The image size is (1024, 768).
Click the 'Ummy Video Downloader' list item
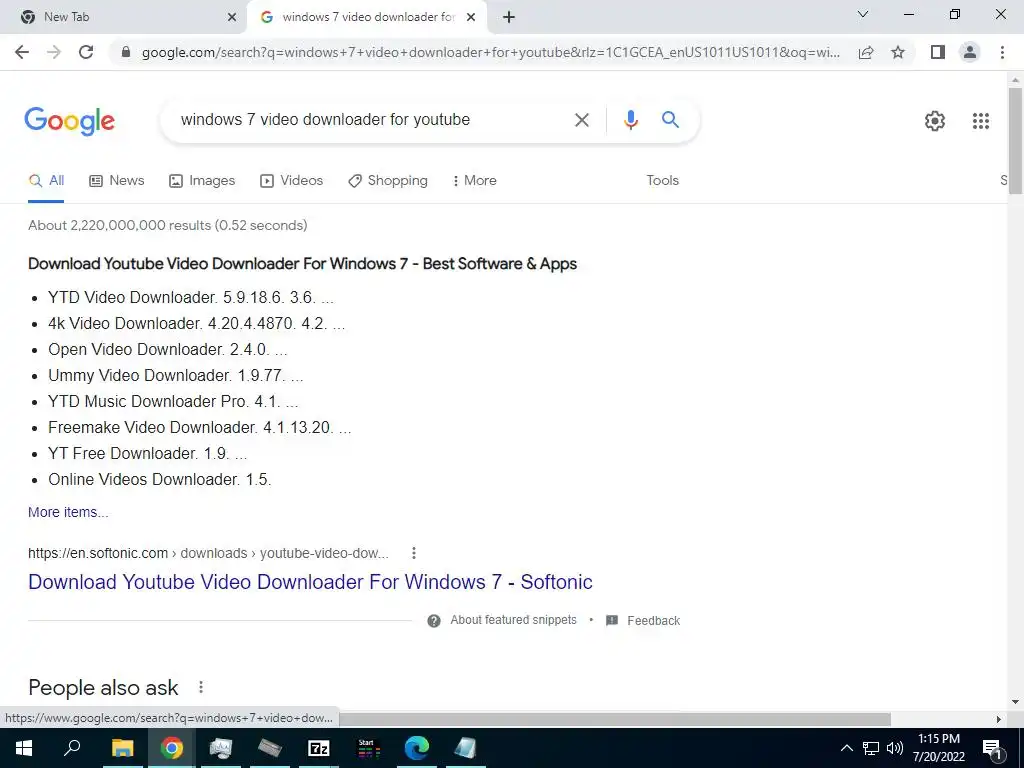click(x=176, y=376)
